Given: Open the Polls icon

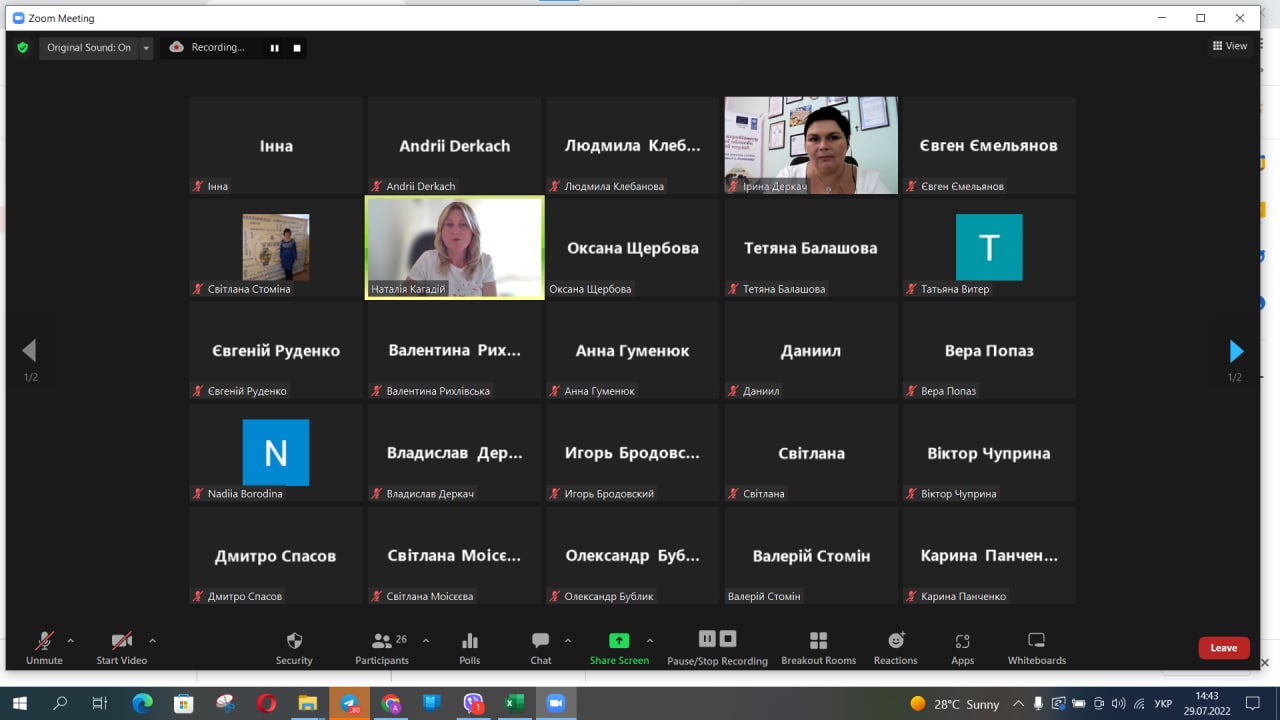Looking at the screenshot, I should [x=470, y=641].
